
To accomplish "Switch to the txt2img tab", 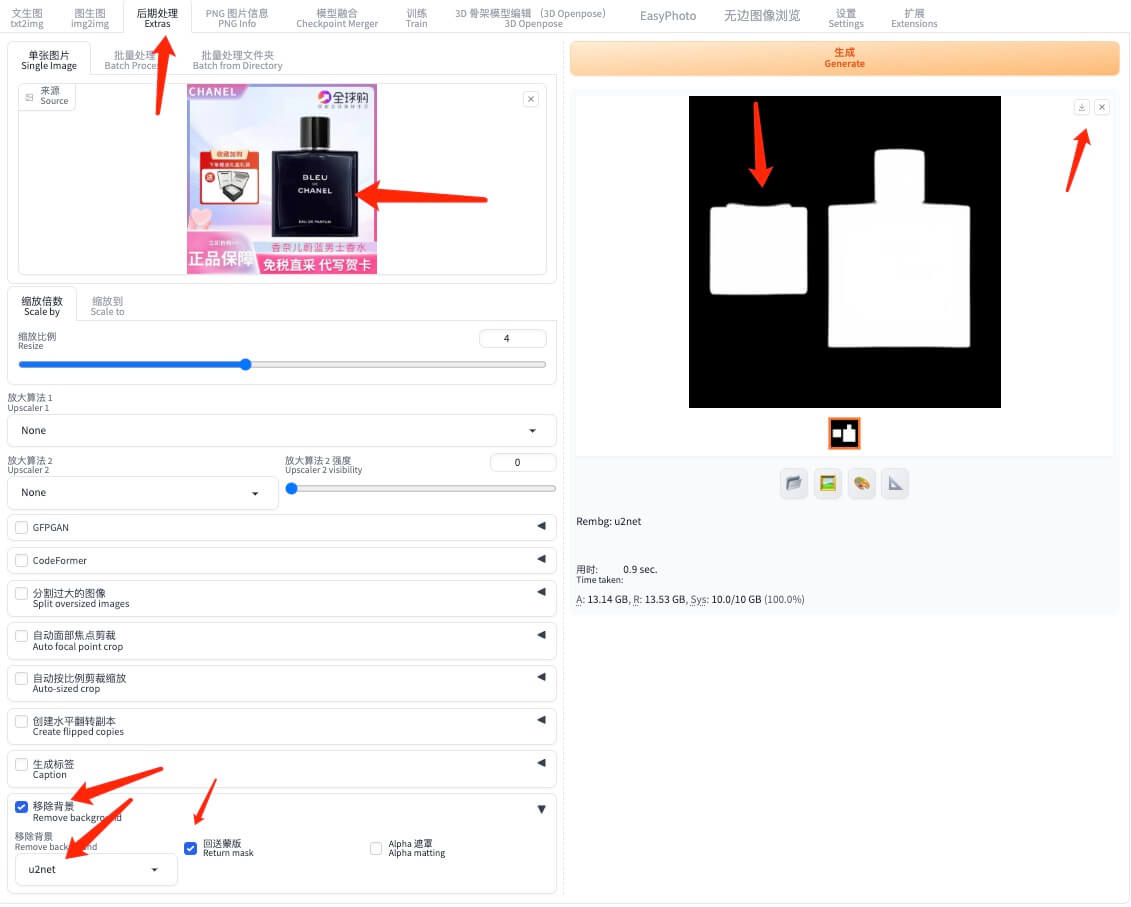I will click(27, 18).
